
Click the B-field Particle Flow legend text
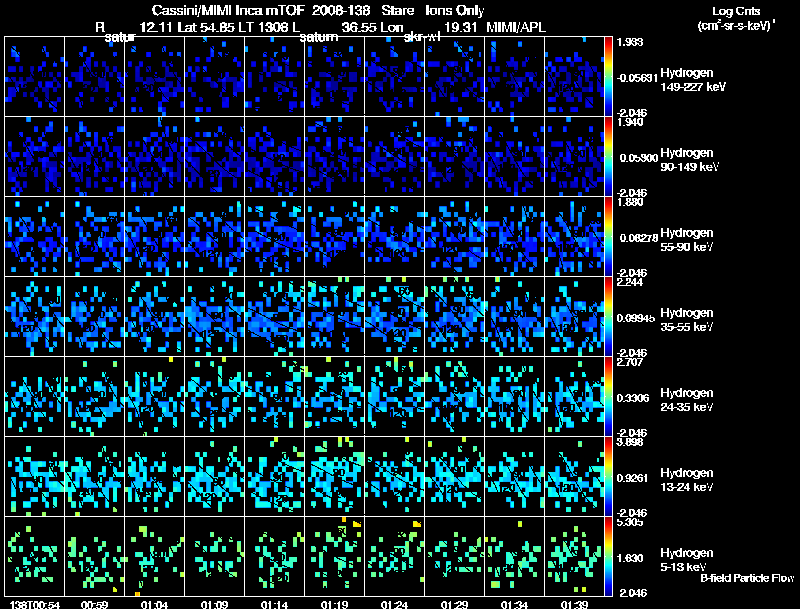(746, 578)
